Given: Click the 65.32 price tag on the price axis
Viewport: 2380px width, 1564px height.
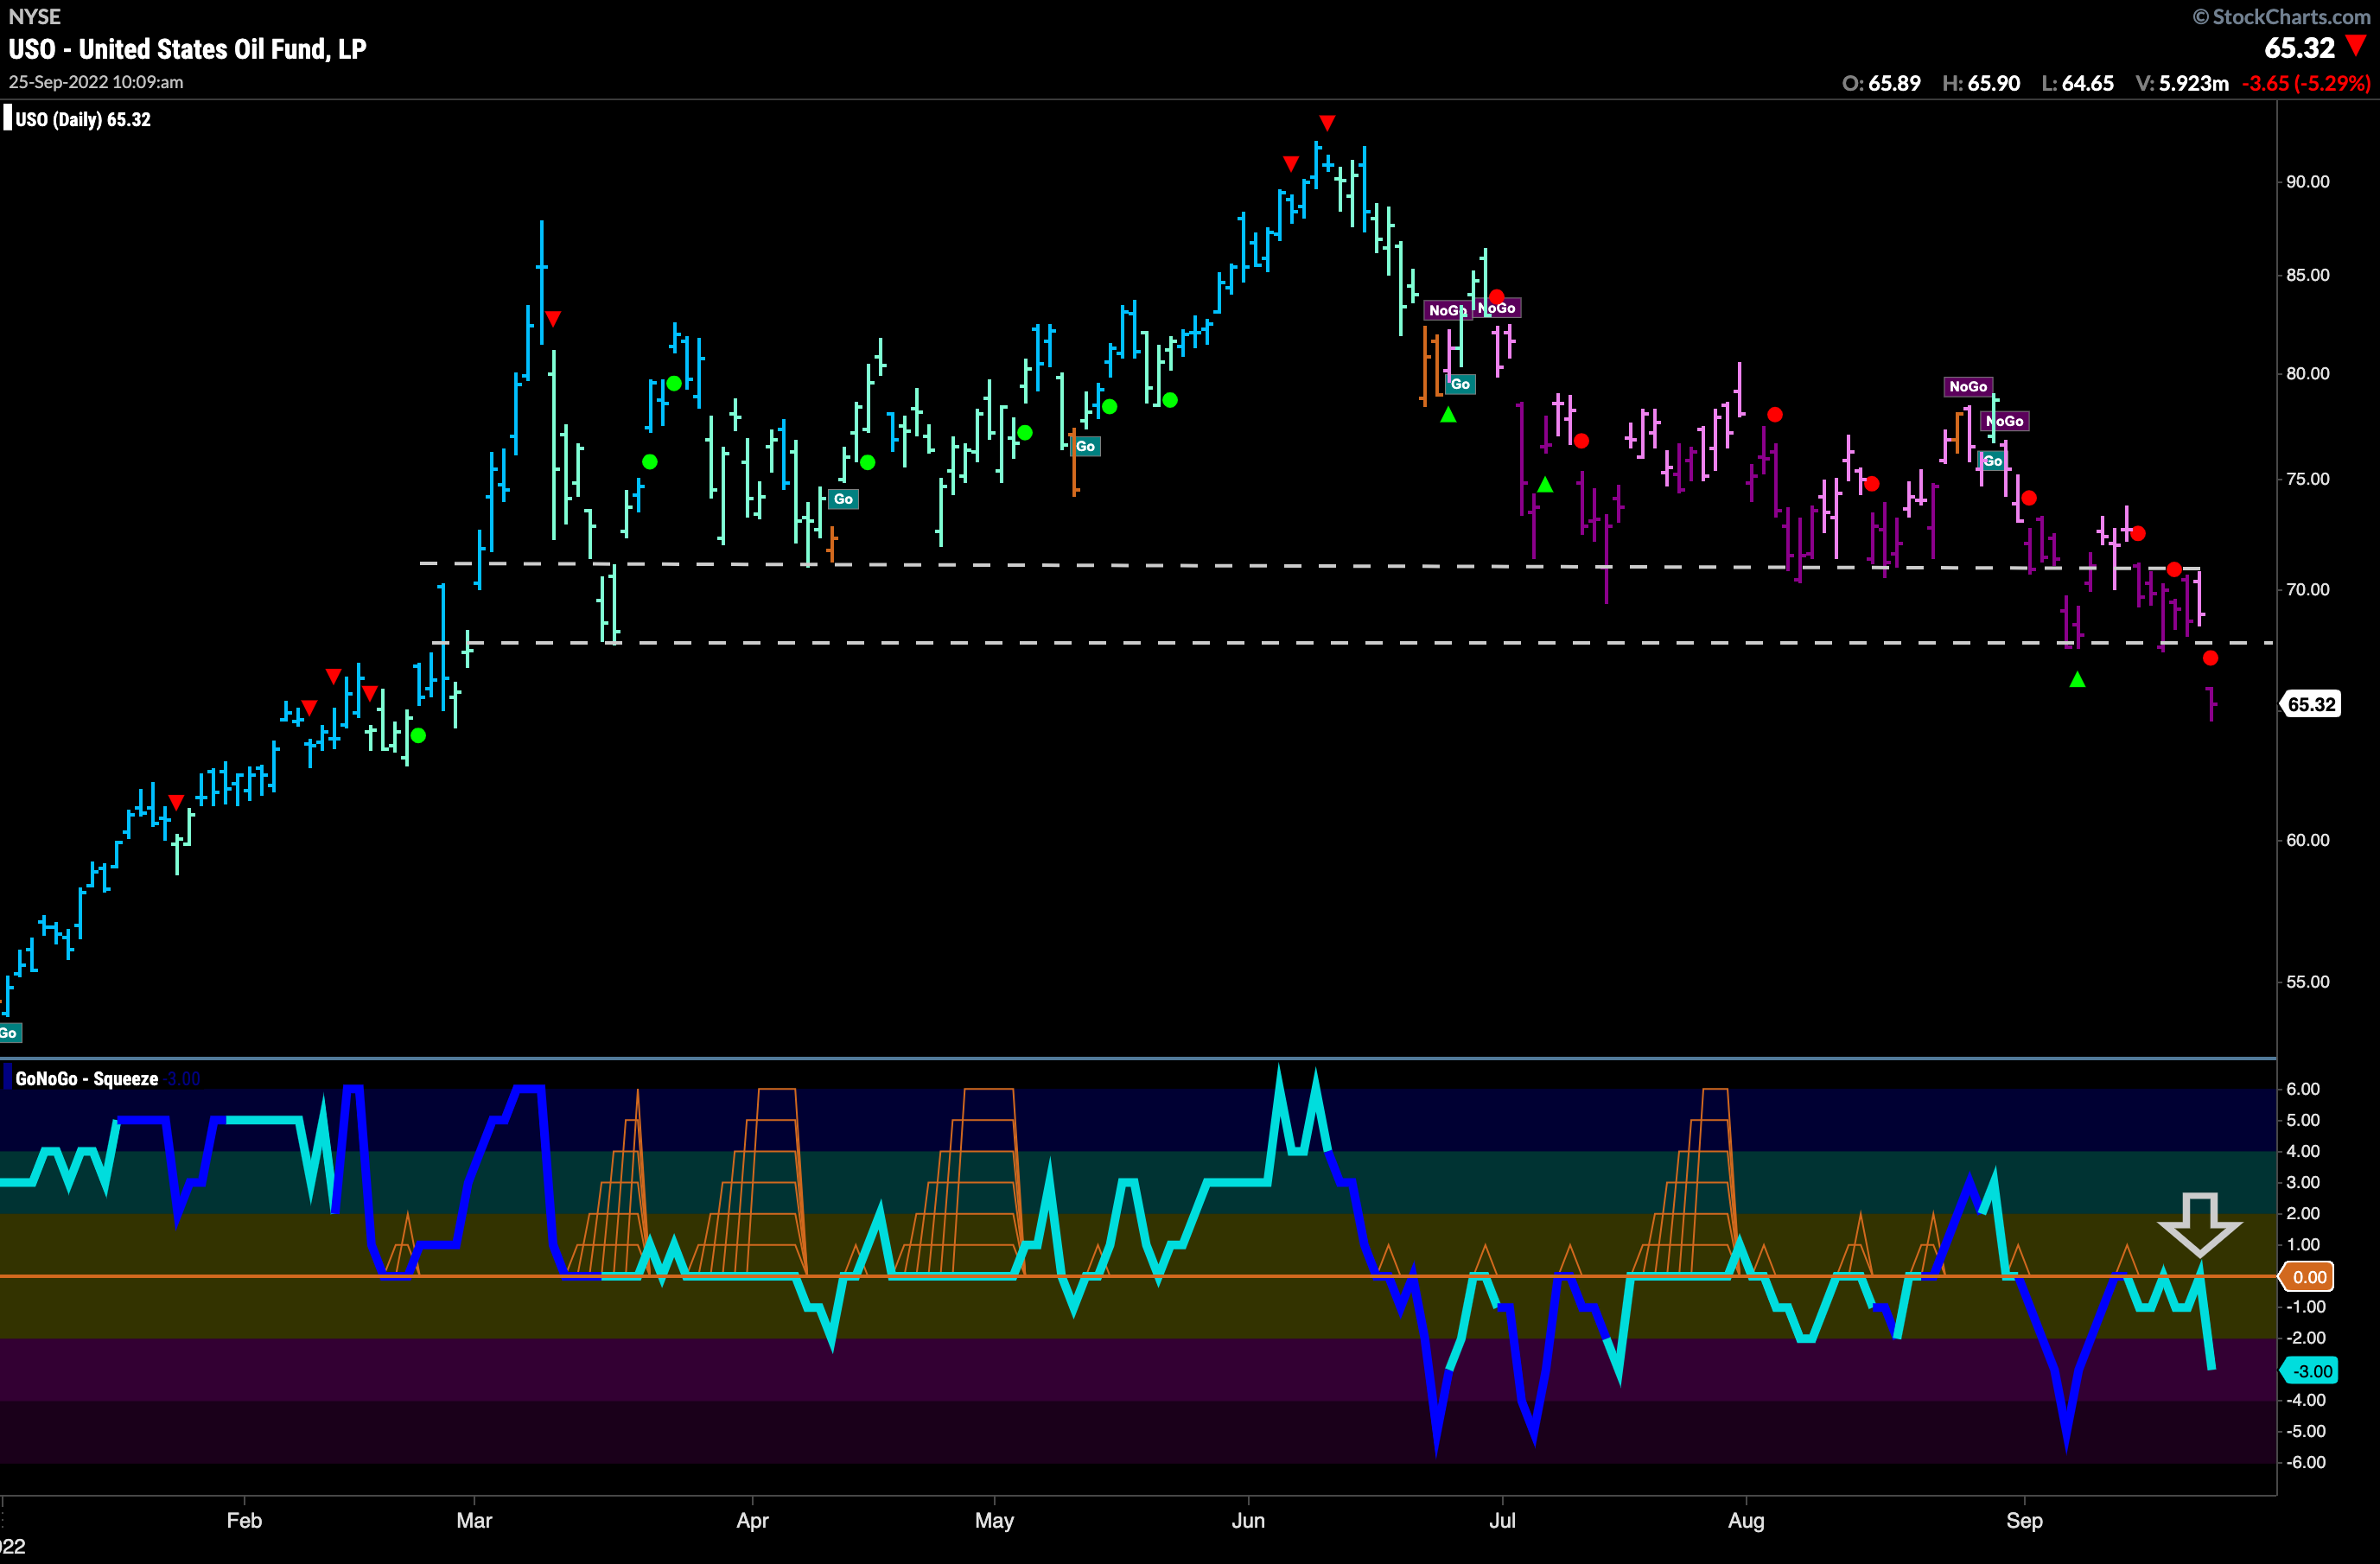Looking at the screenshot, I should coord(2312,704).
